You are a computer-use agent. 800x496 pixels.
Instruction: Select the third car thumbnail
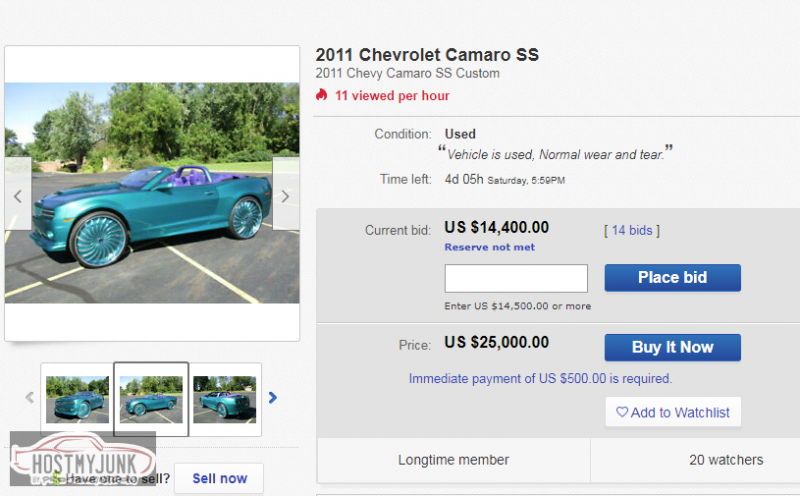[224, 398]
